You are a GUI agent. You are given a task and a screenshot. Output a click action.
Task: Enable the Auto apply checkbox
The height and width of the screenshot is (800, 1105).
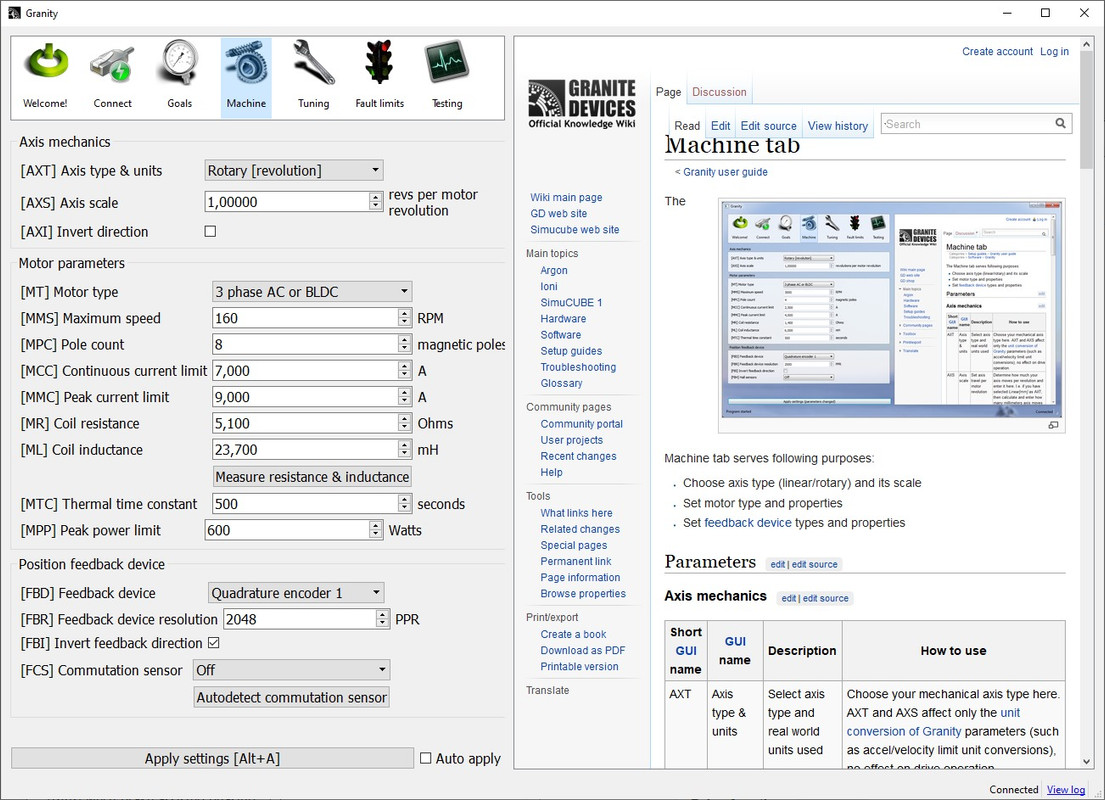point(426,758)
